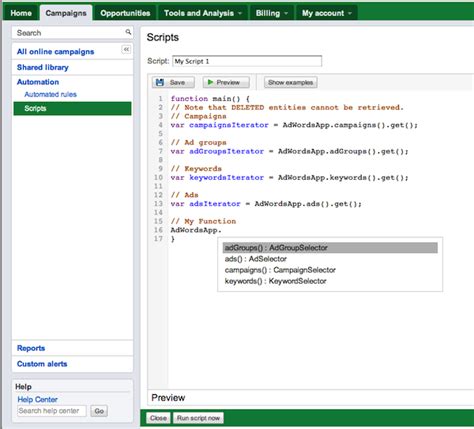
Task: Open the Tools and Analysis tab
Action: point(203,13)
